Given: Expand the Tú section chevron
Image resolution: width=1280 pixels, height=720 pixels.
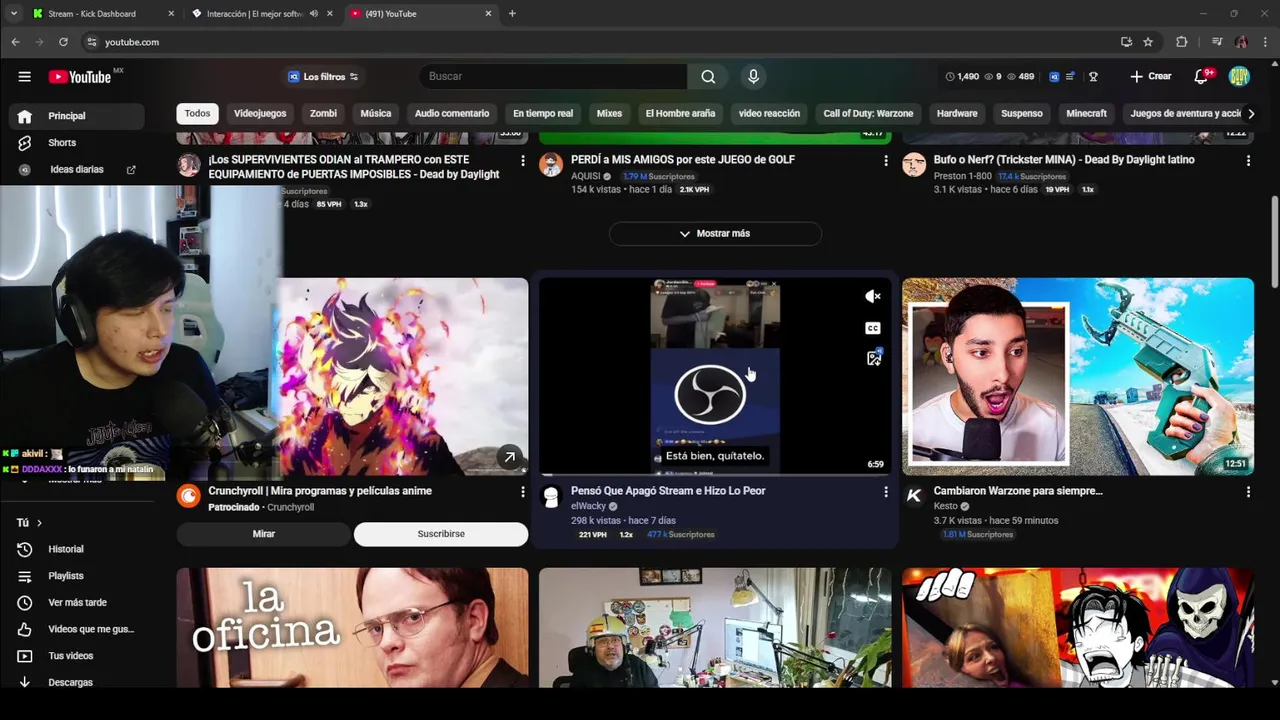Looking at the screenshot, I should 39,523.
